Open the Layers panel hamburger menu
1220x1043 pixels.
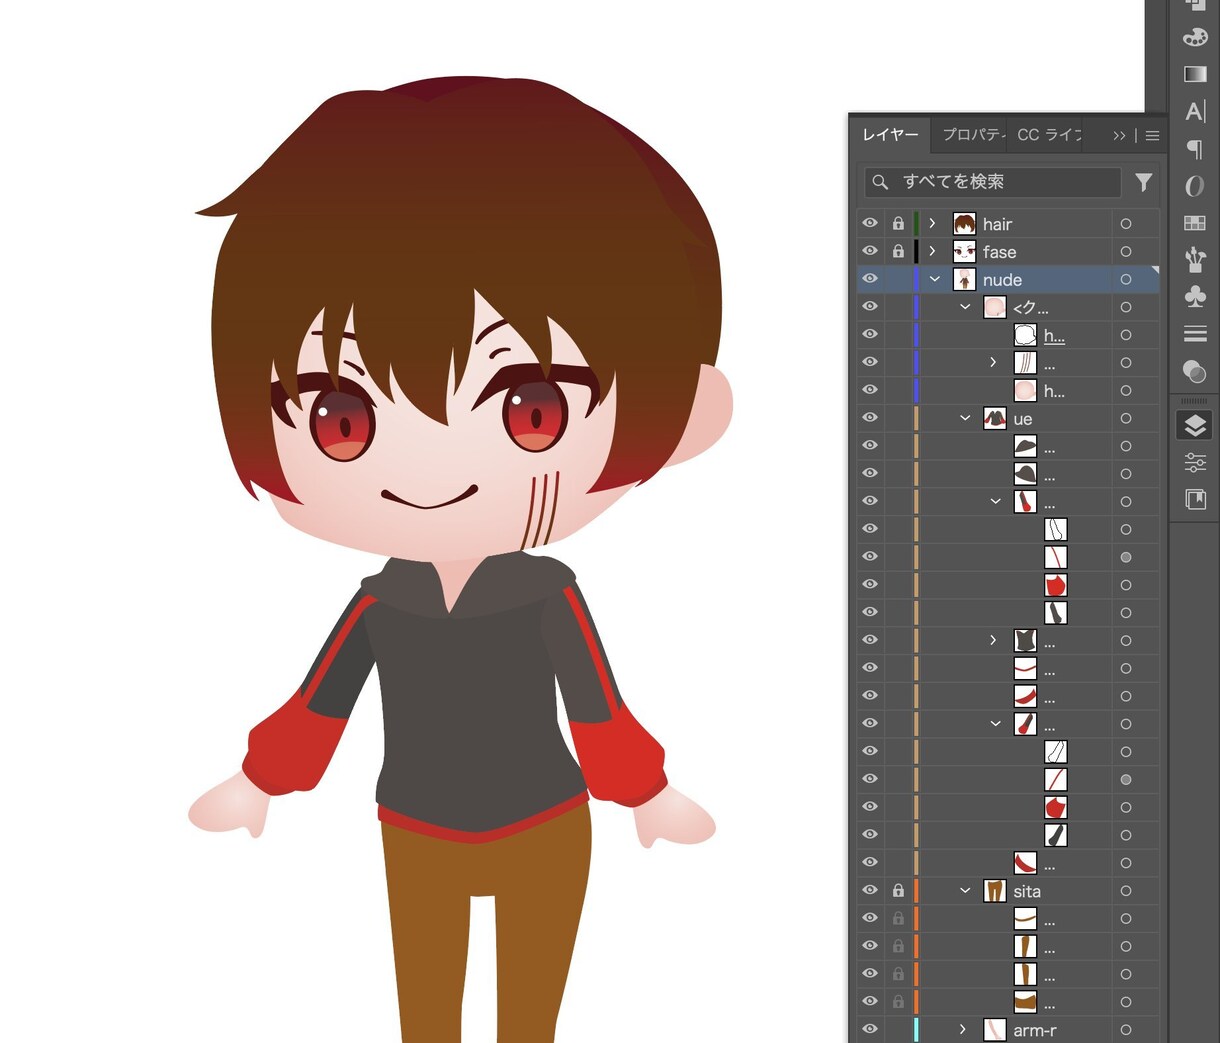tap(1152, 136)
